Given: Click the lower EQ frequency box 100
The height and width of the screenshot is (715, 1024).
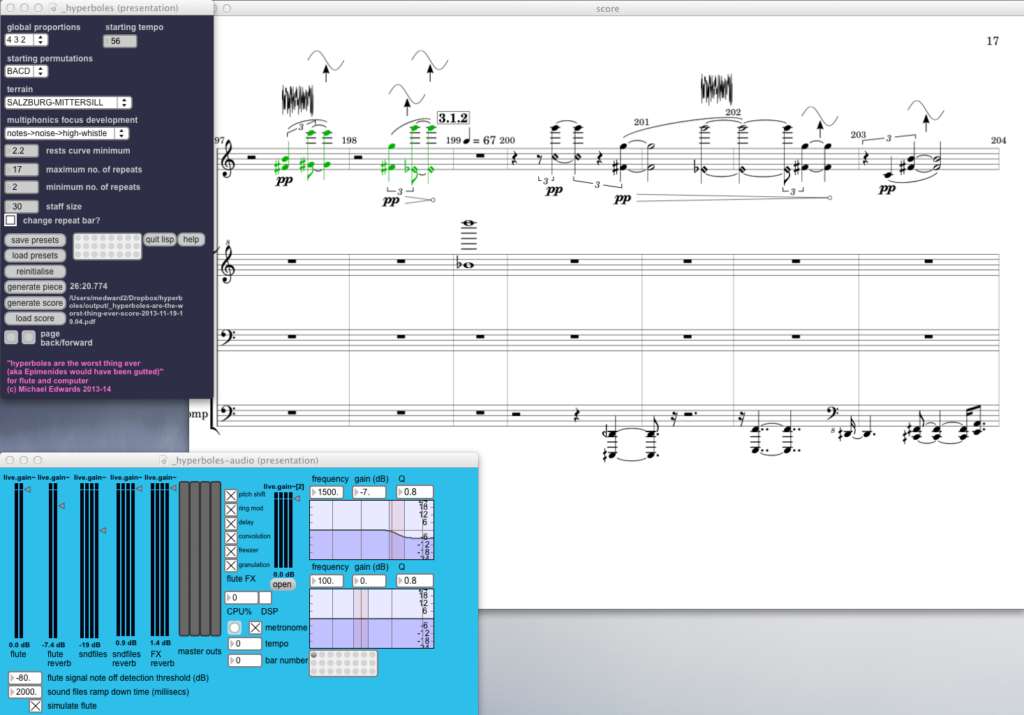Looking at the screenshot, I should (327, 580).
